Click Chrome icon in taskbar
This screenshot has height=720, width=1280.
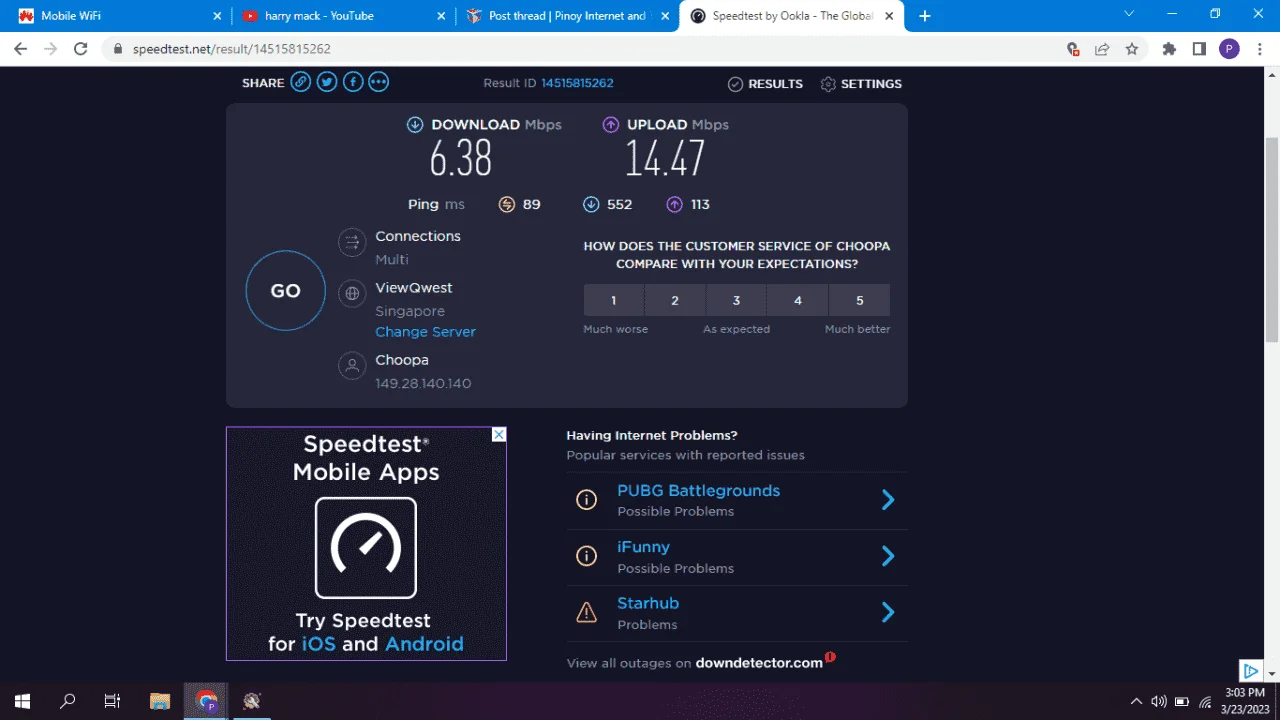[x=207, y=701]
